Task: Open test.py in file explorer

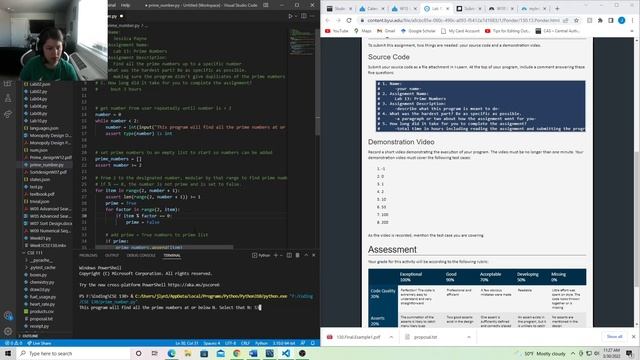Action: point(36,187)
